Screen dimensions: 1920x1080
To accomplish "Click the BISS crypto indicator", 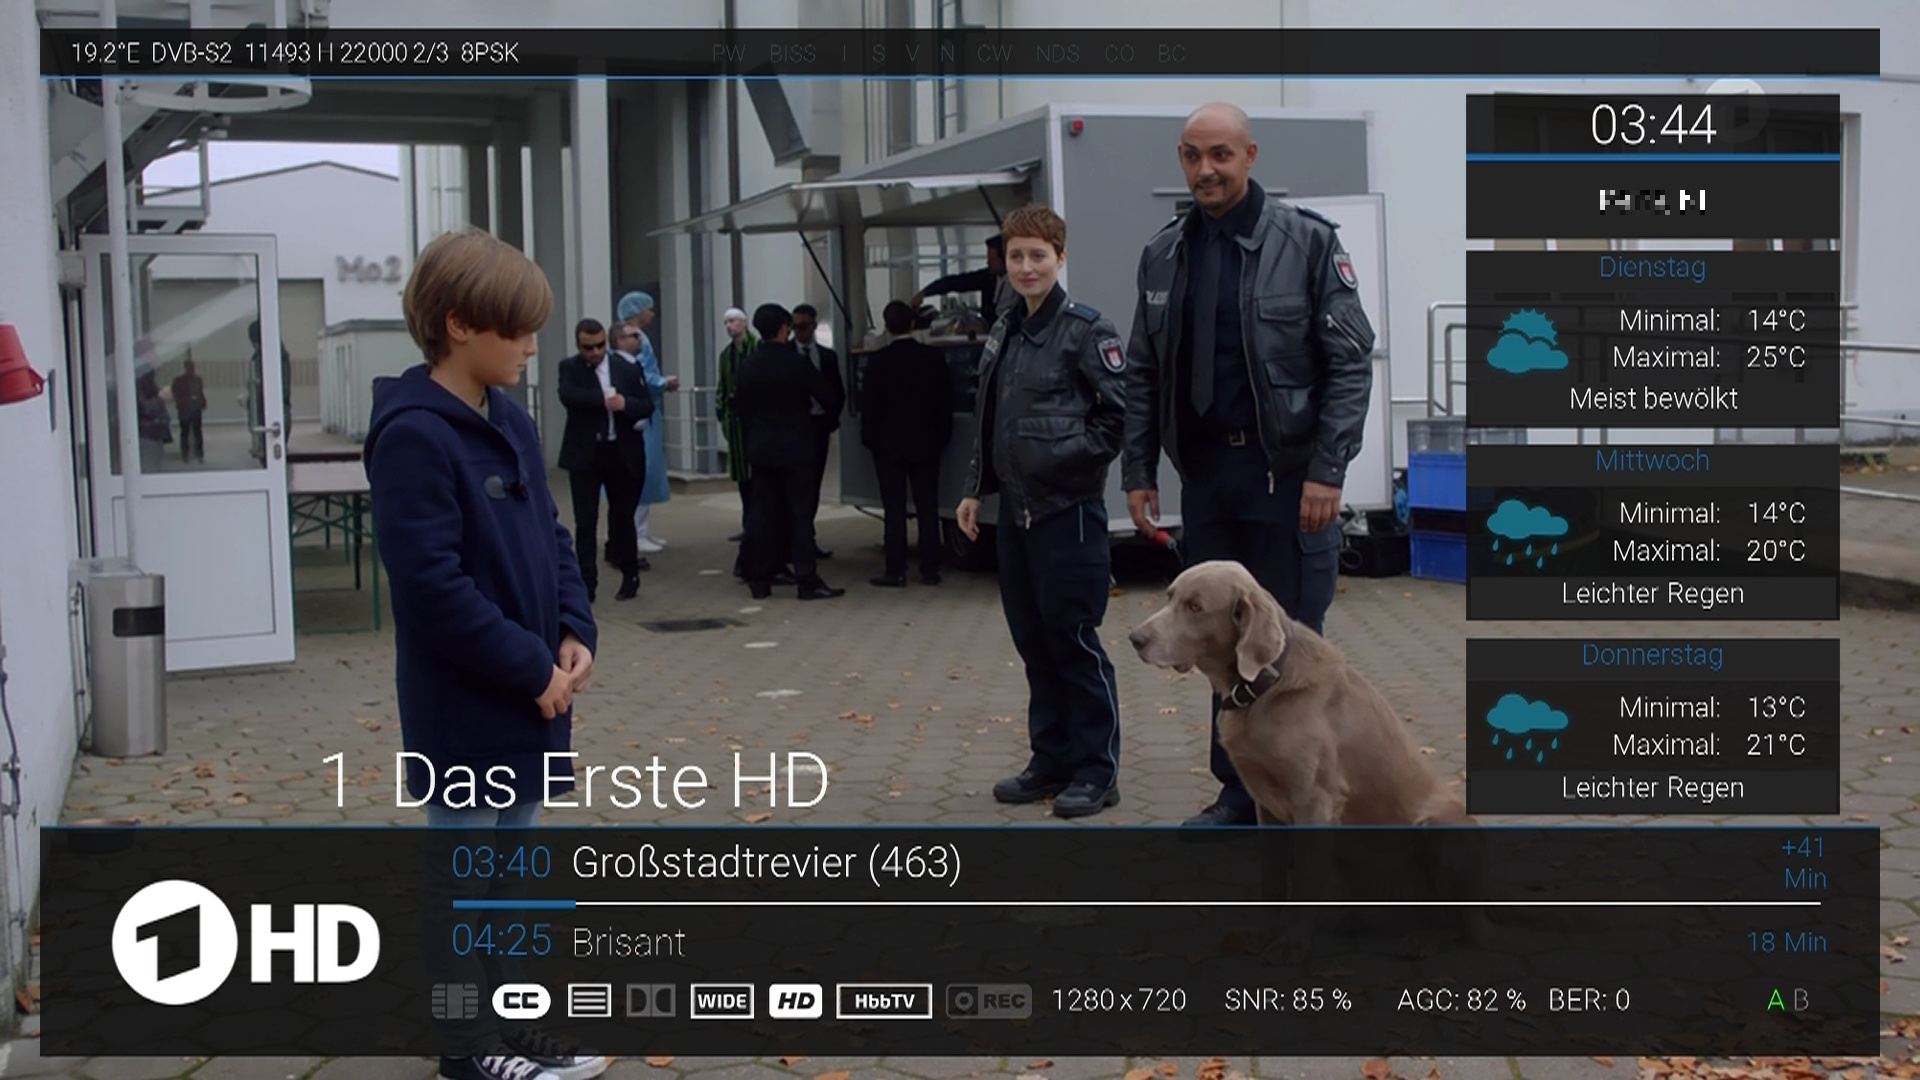I will (793, 54).
